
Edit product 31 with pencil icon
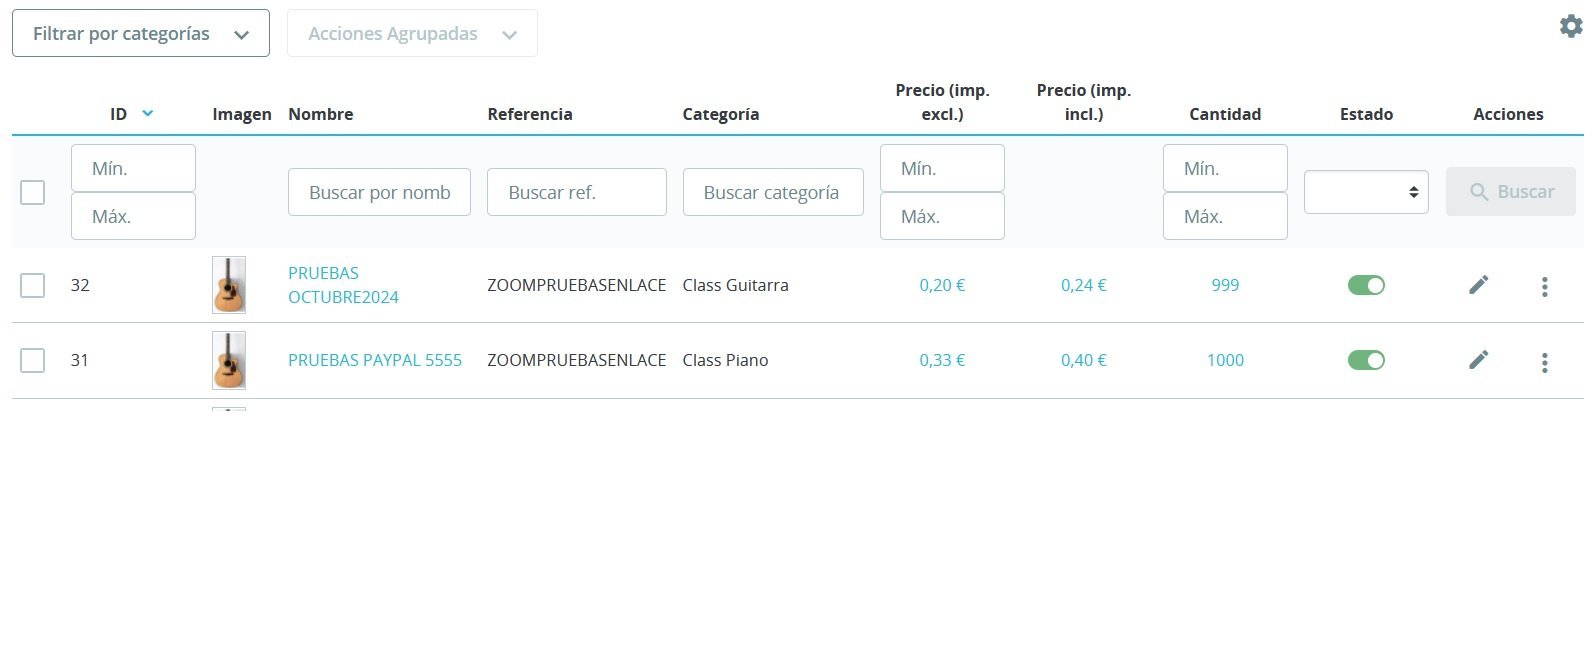tap(1479, 360)
